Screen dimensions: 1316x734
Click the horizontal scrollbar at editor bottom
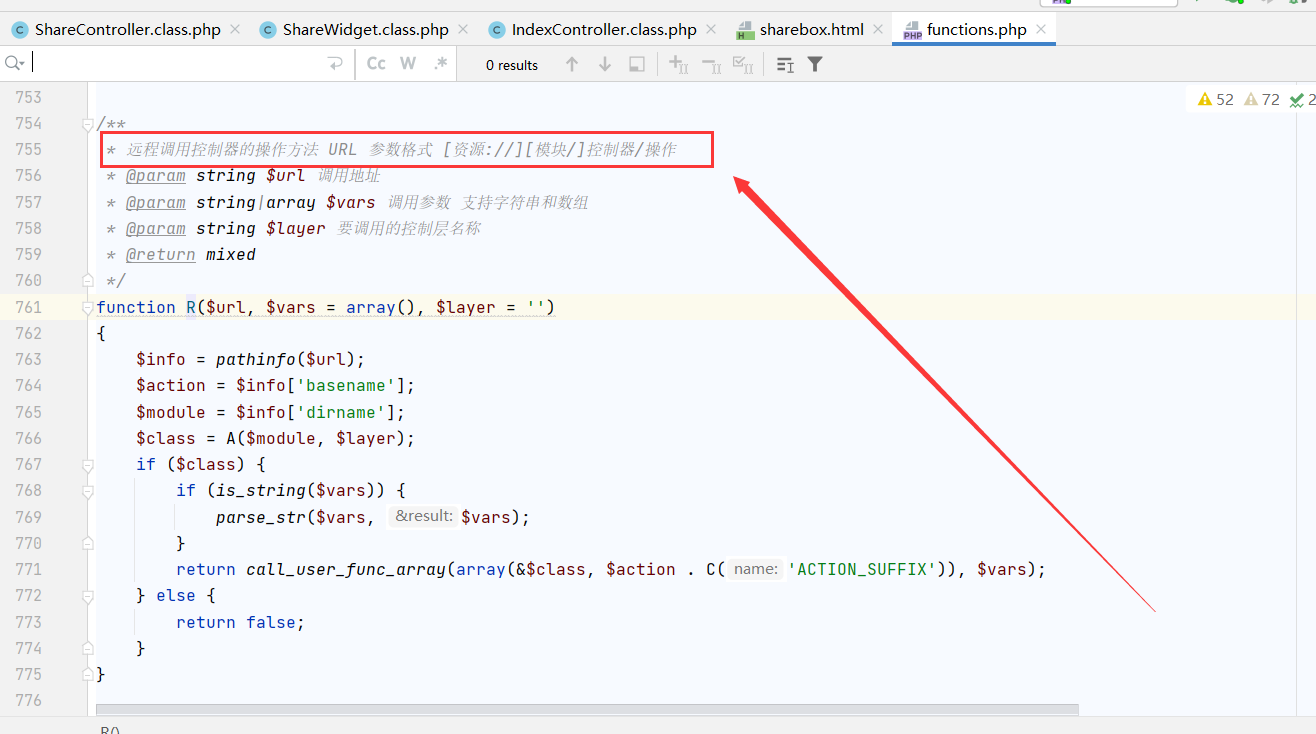point(587,710)
